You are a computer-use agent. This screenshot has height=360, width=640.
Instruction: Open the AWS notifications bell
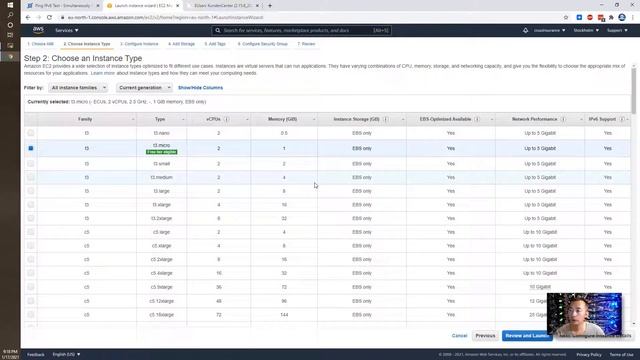(x=525, y=30)
